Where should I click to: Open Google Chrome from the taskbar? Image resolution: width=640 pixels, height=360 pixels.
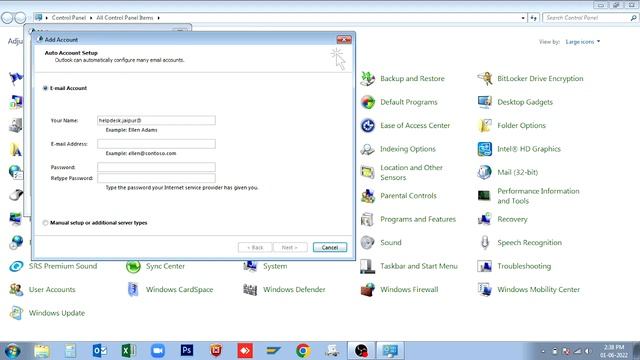click(303, 351)
